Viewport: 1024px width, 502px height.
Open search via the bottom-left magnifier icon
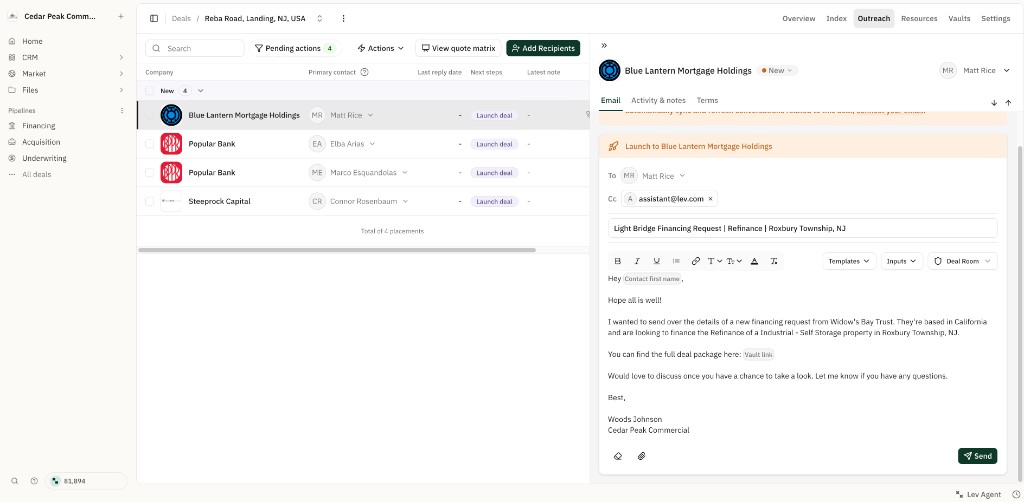pyautogui.click(x=14, y=481)
